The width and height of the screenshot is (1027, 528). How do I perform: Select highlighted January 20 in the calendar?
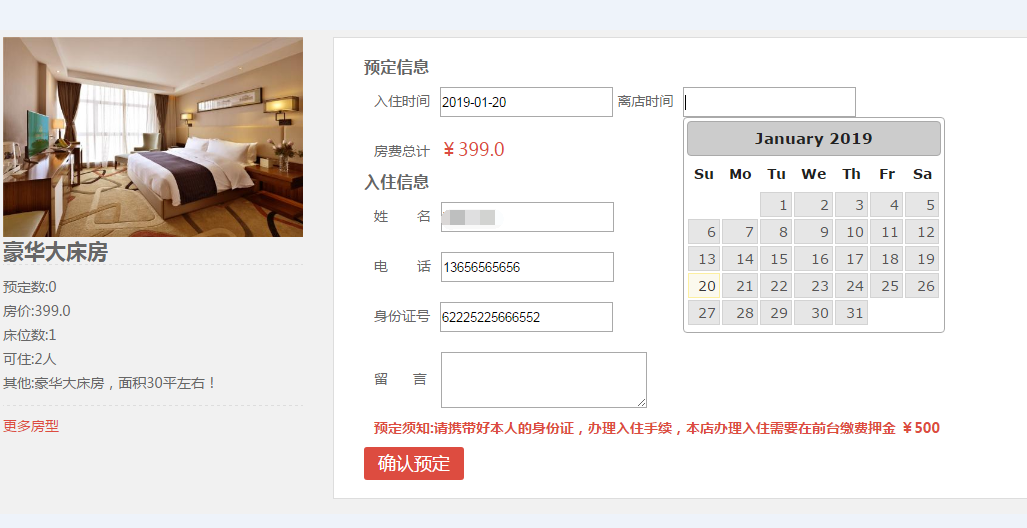tap(704, 286)
